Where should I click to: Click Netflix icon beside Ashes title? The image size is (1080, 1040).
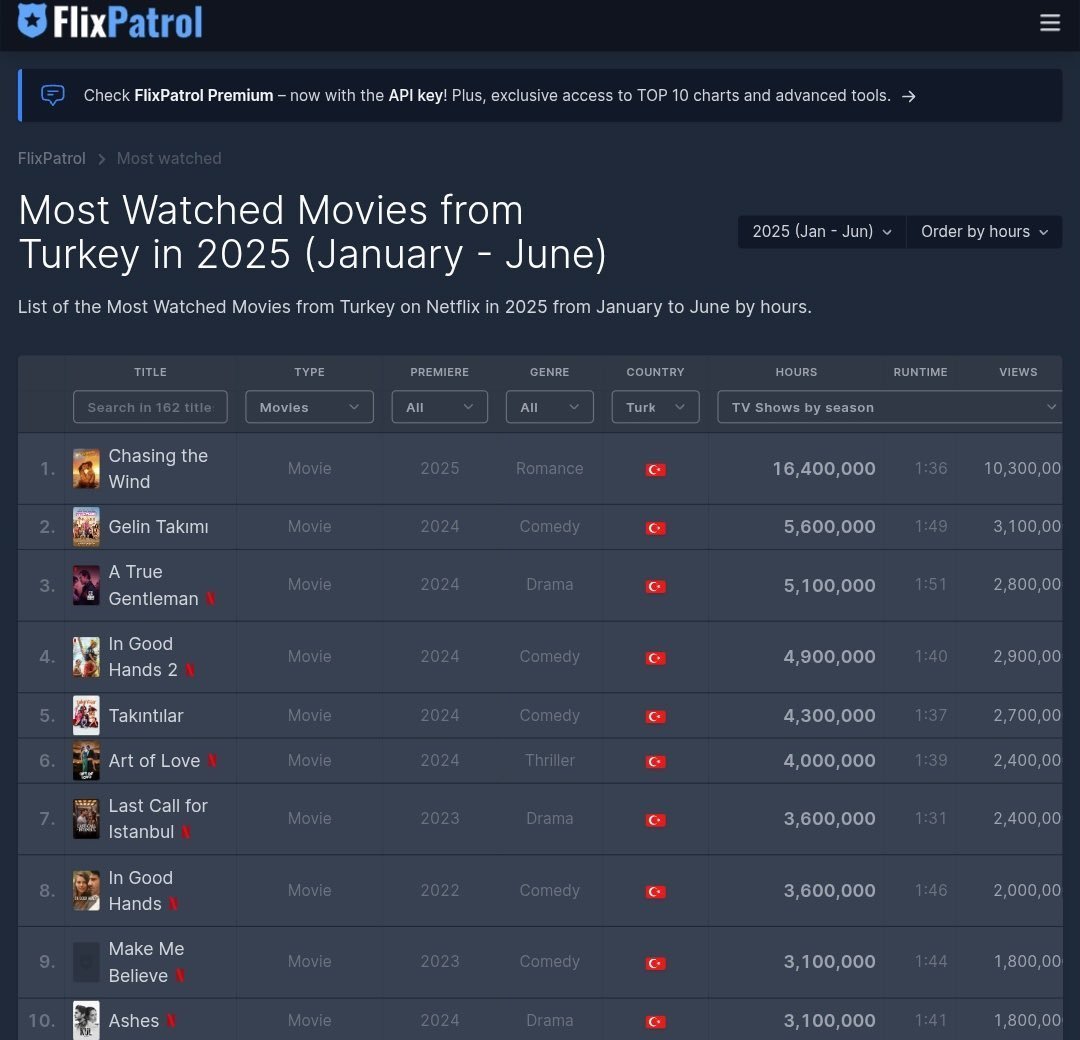tap(171, 1021)
